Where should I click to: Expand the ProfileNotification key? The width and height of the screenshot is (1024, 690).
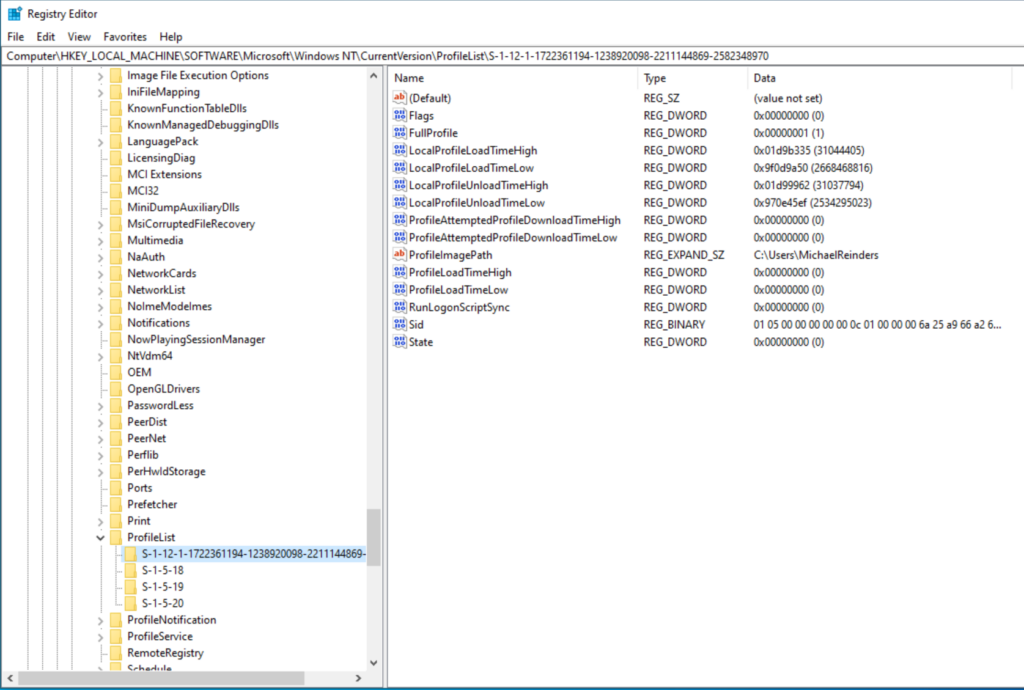(100, 620)
